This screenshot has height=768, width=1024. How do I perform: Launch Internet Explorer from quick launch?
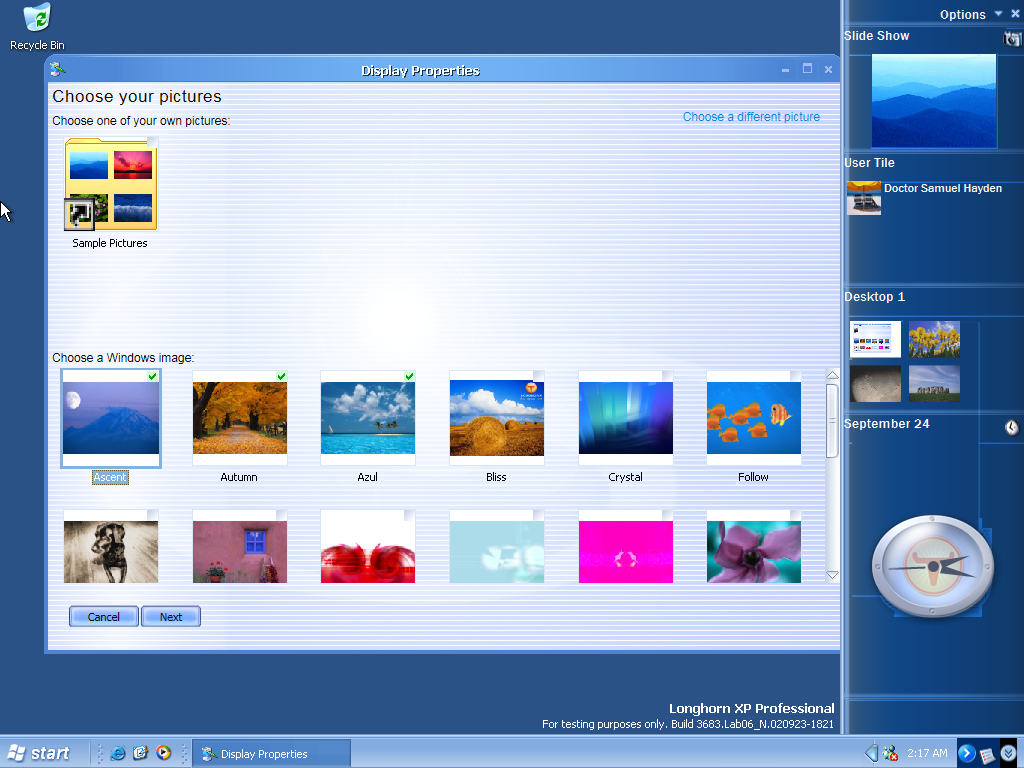tap(118, 753)
